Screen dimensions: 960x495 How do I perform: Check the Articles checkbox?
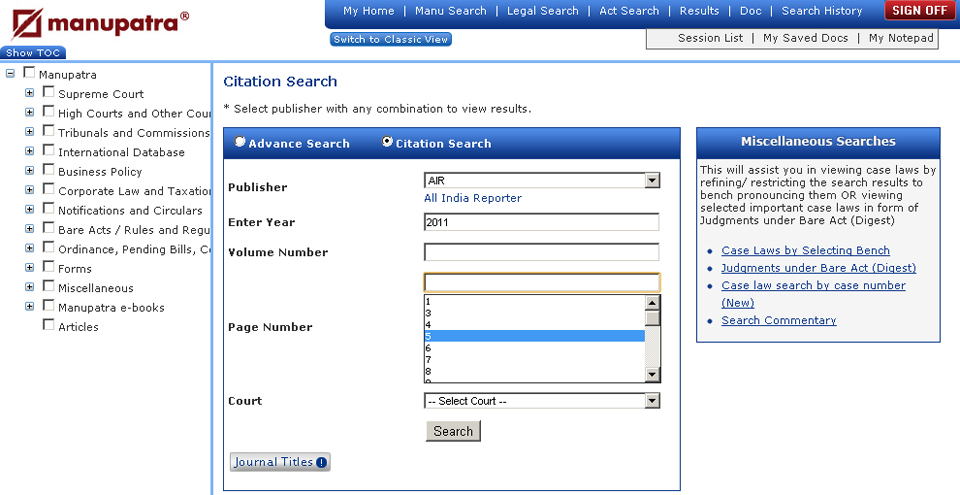point(48,325)
